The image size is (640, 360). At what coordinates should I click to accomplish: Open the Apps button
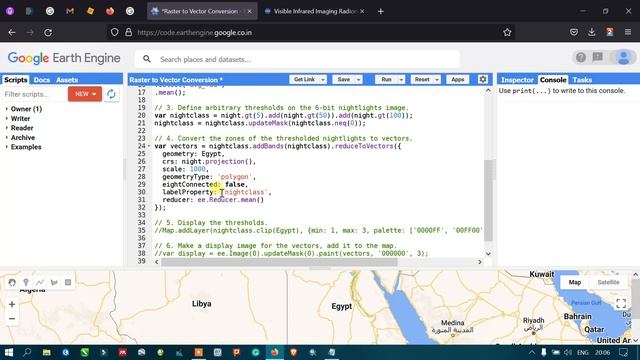[458, 80]
